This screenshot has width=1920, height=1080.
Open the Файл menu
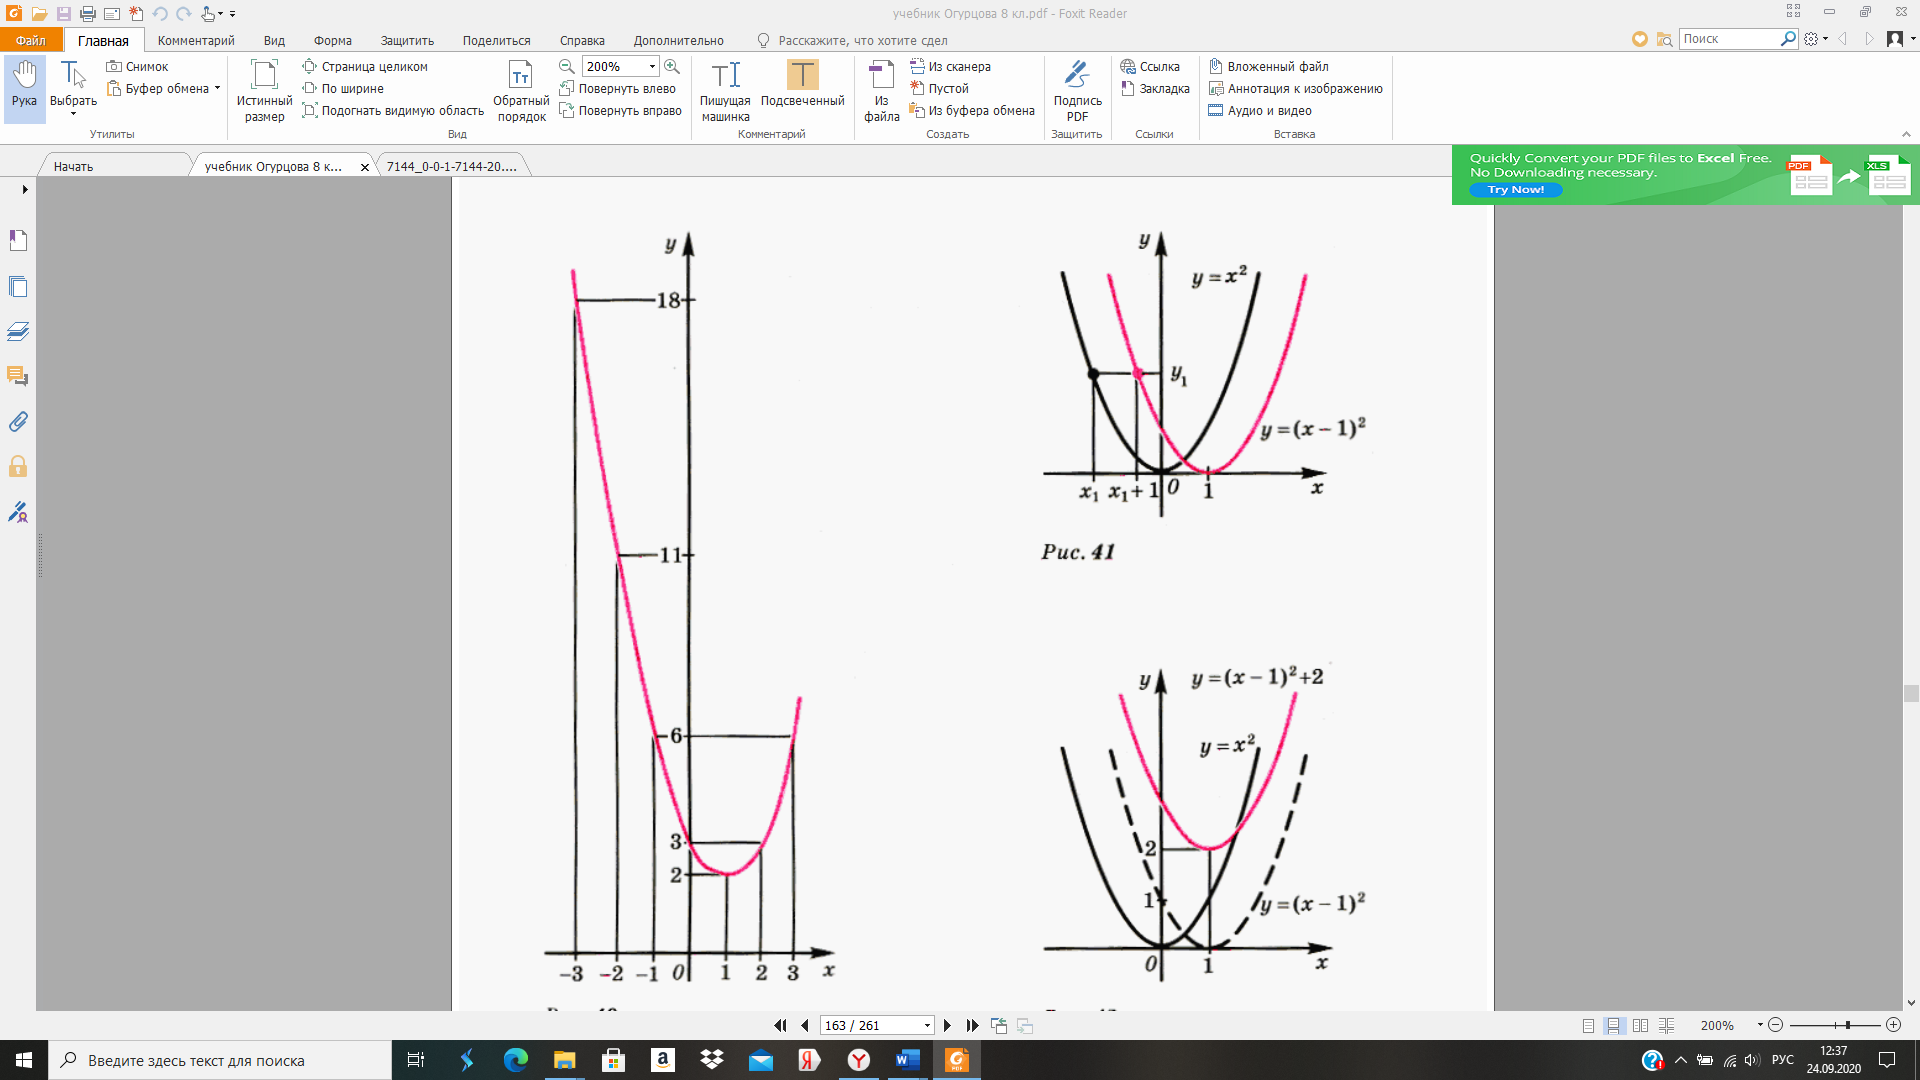pos(31,40)
